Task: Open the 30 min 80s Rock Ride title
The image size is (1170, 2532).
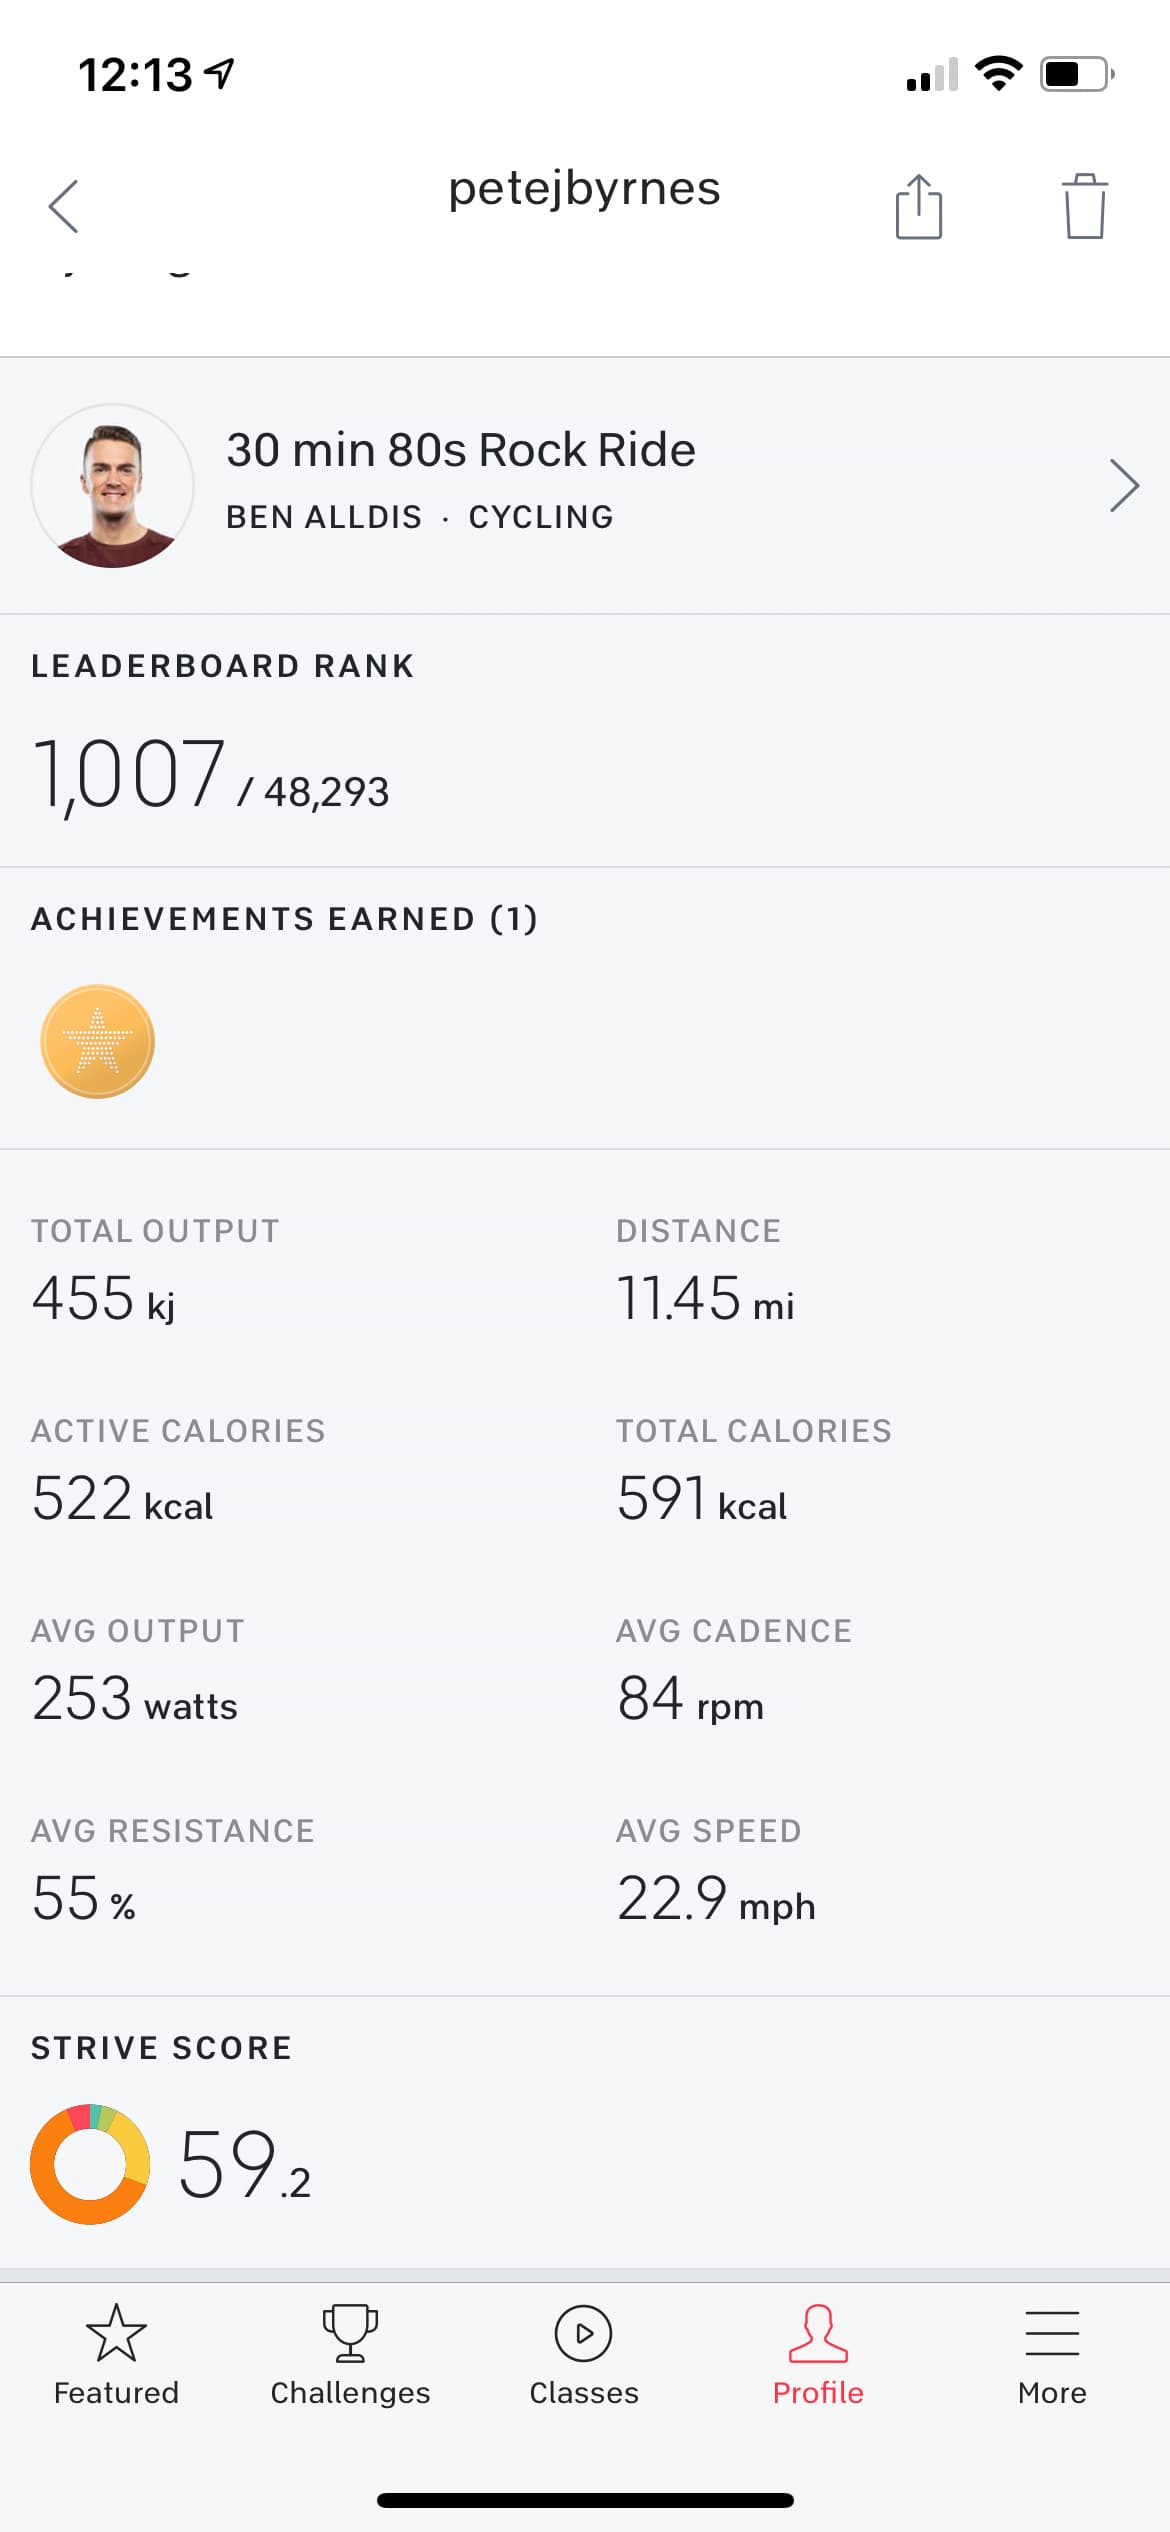Action: [x=460, y=450]
